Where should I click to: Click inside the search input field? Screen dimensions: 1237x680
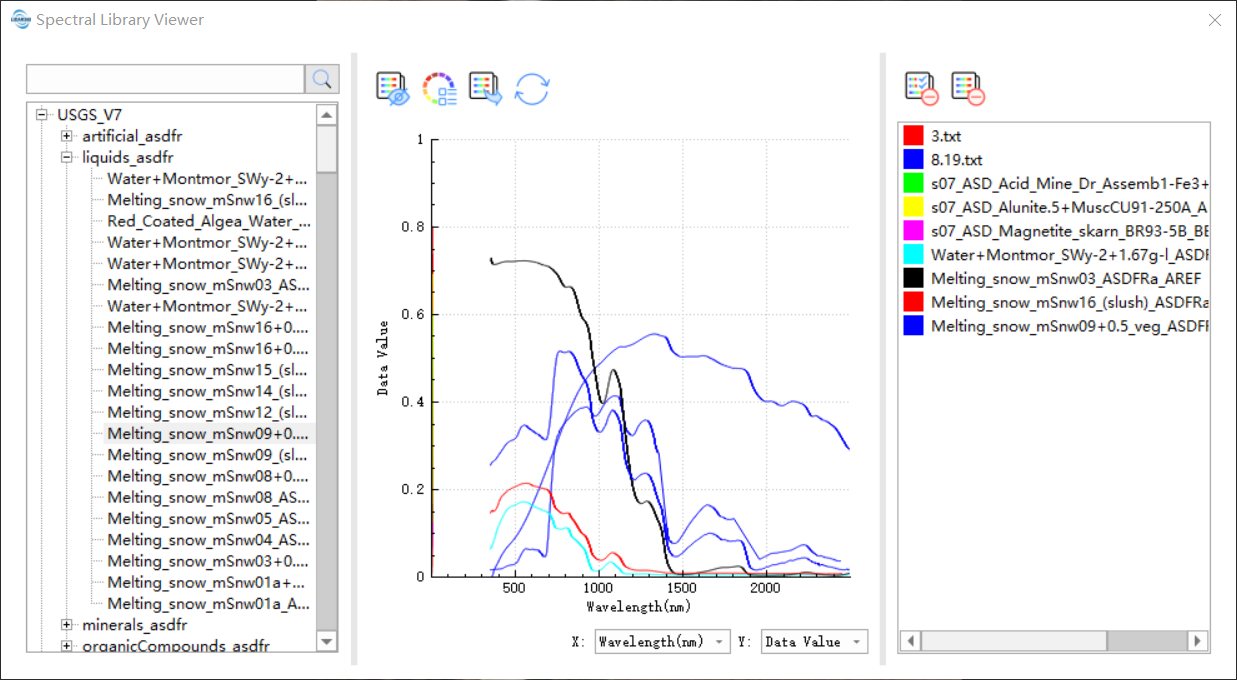165,78
